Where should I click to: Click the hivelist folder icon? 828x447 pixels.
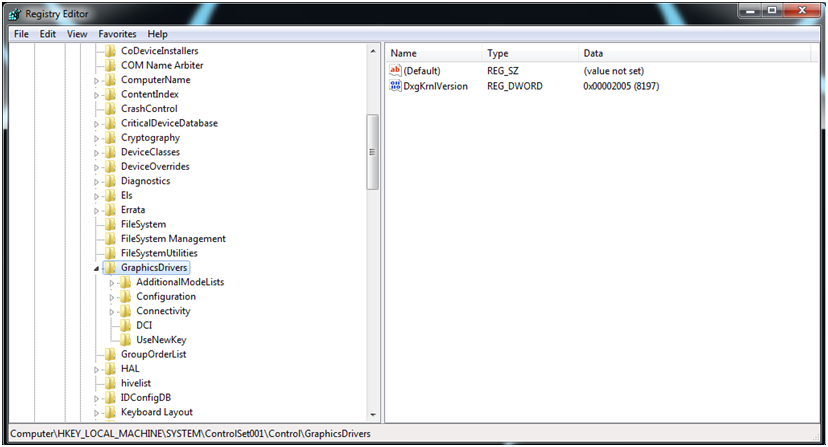pyautogui.click(x=110, y=383)
